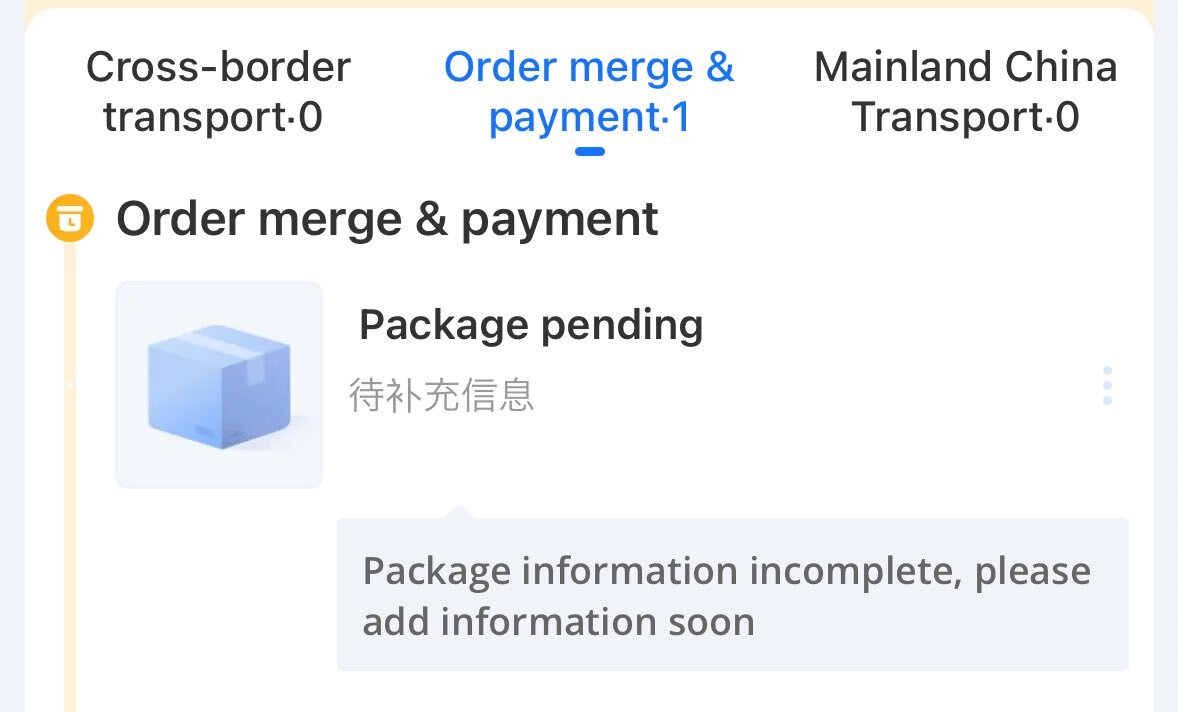Click the orange banner strip at top
Viewport: 1178px width, 712px height.
click(x=589, y=4)
